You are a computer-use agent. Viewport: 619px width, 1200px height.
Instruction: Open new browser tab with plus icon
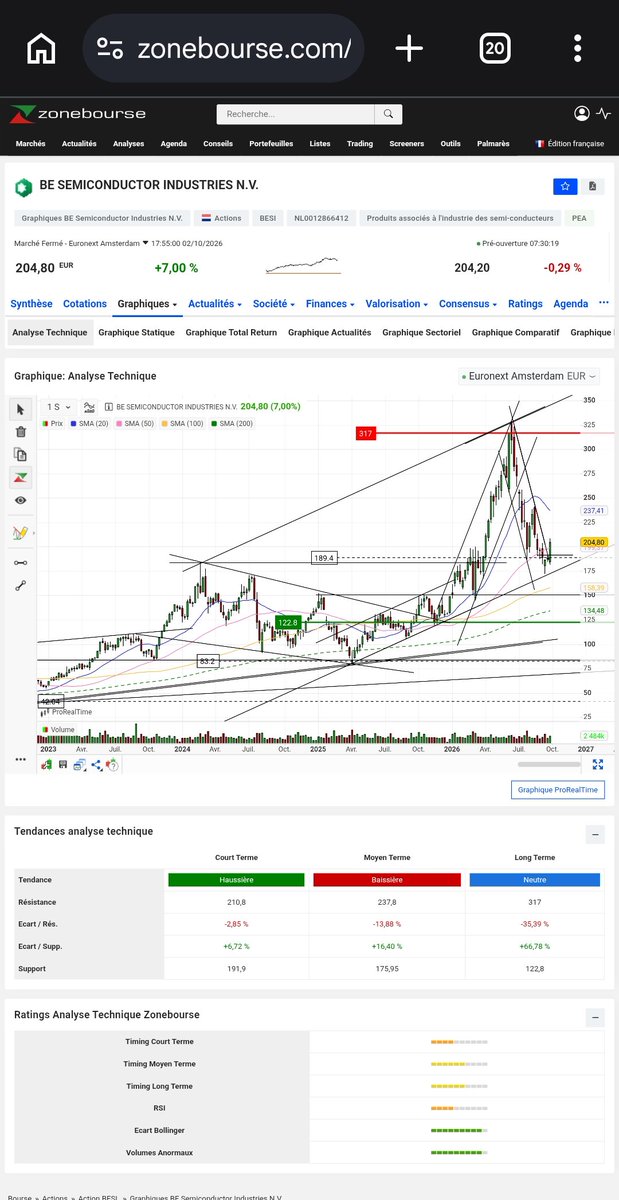(409, 48)
